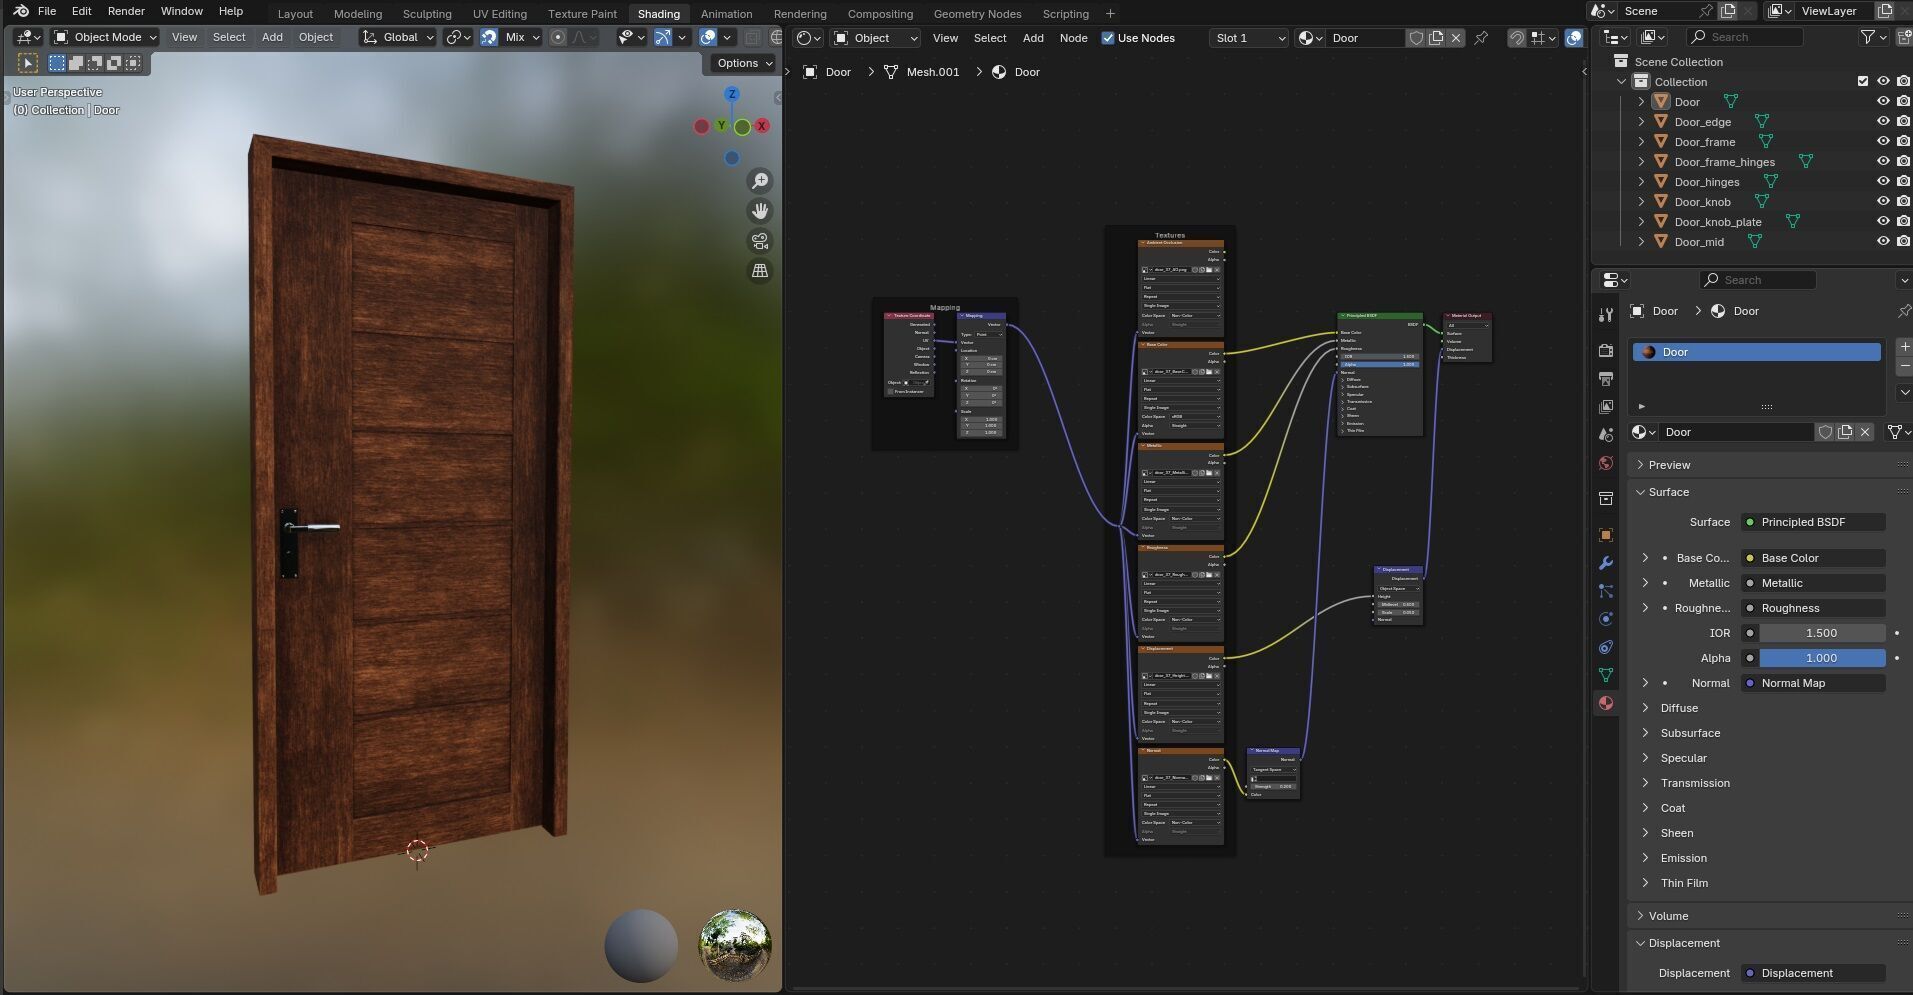This screenshot has width=1913, height=995.
Task: Open the File menu
Action: click(46, 11)
